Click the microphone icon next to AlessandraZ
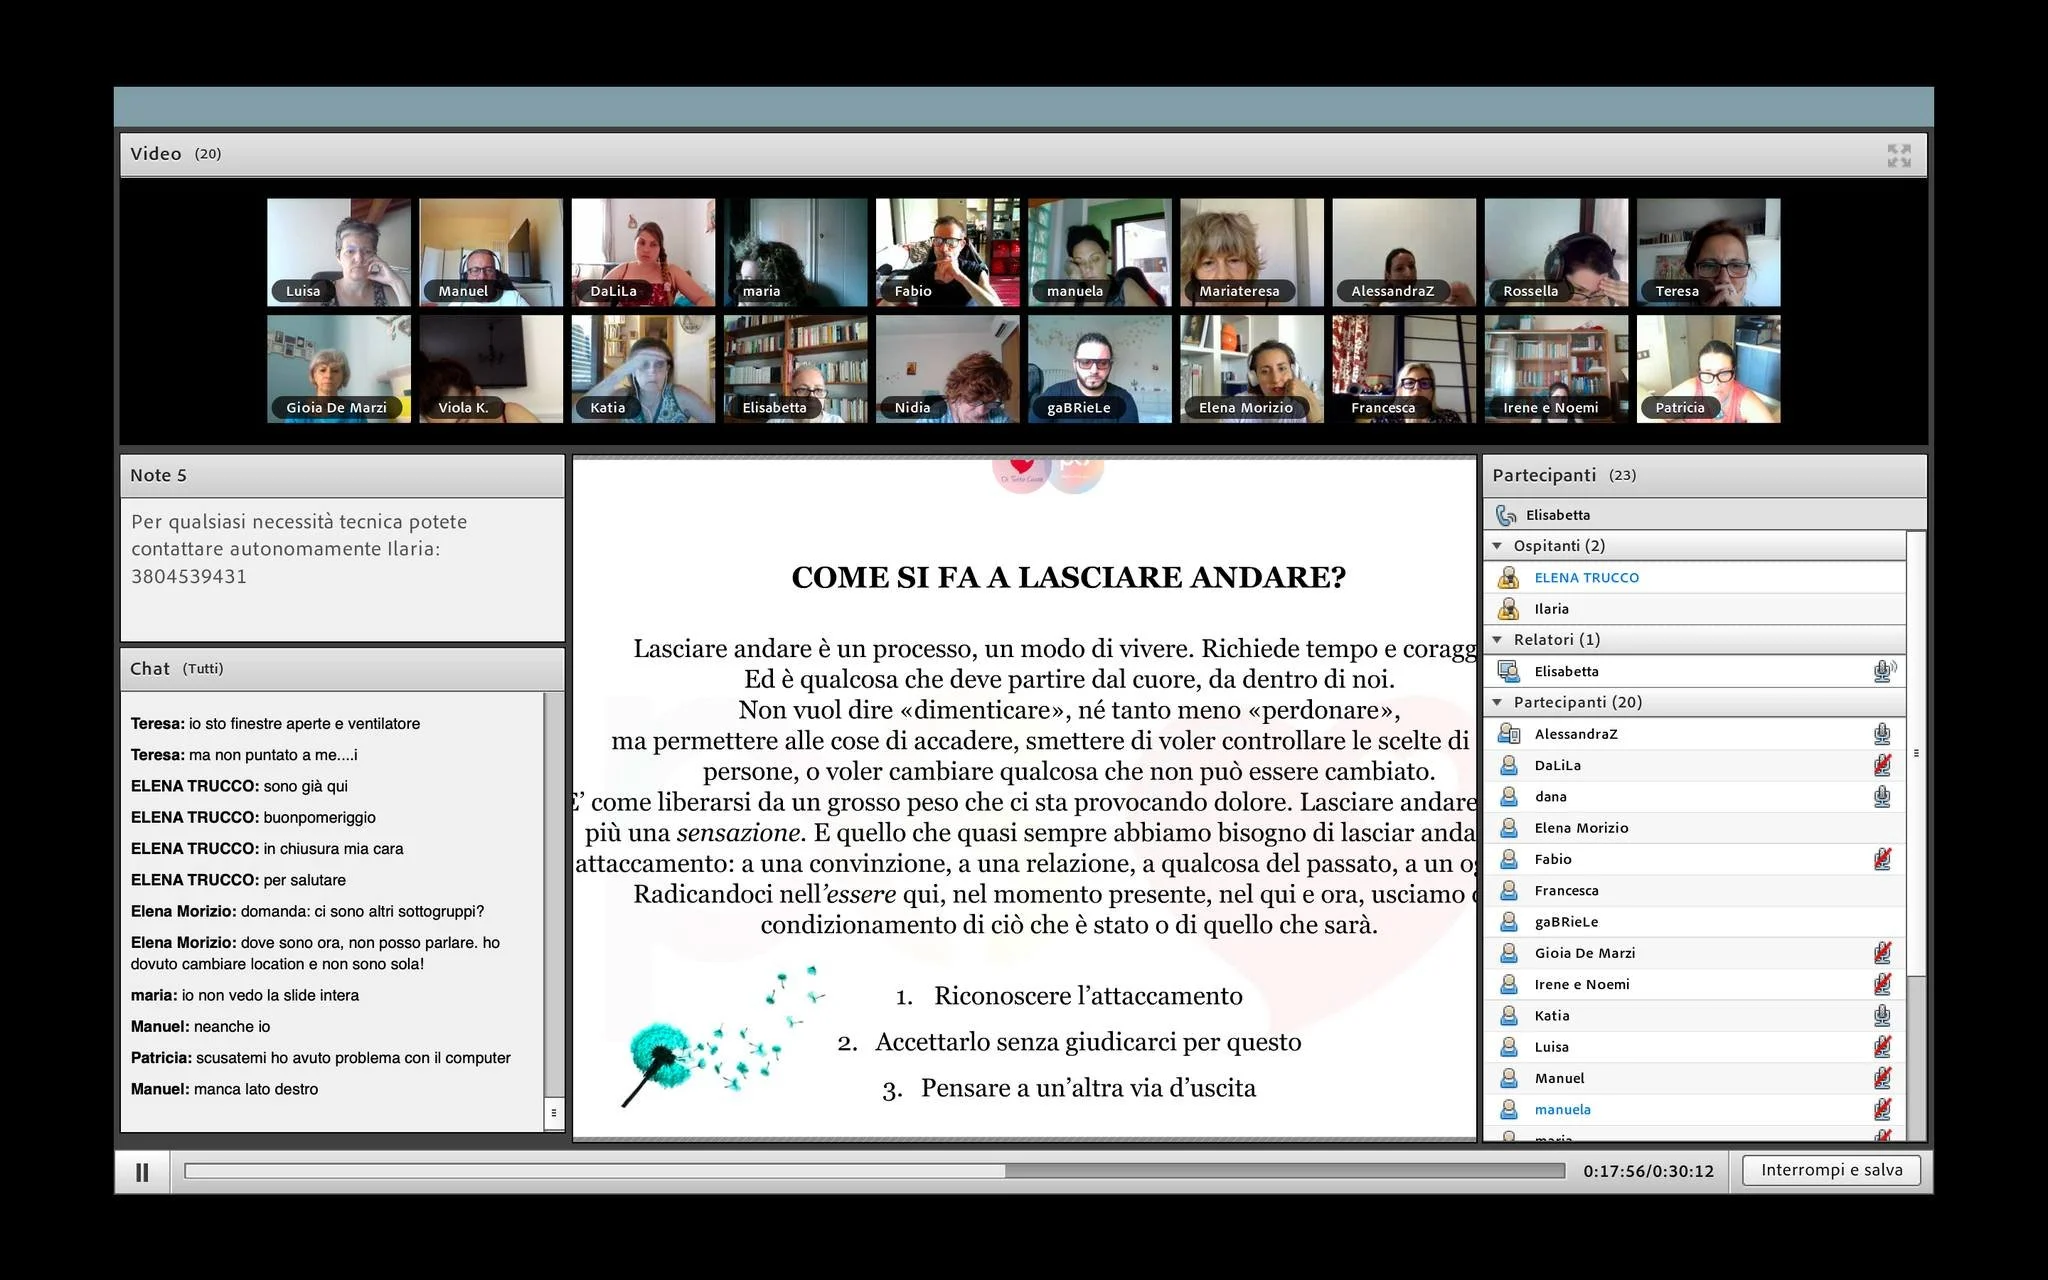Viewport: 2048px width, 1280px height. [x=1882, y=734]
